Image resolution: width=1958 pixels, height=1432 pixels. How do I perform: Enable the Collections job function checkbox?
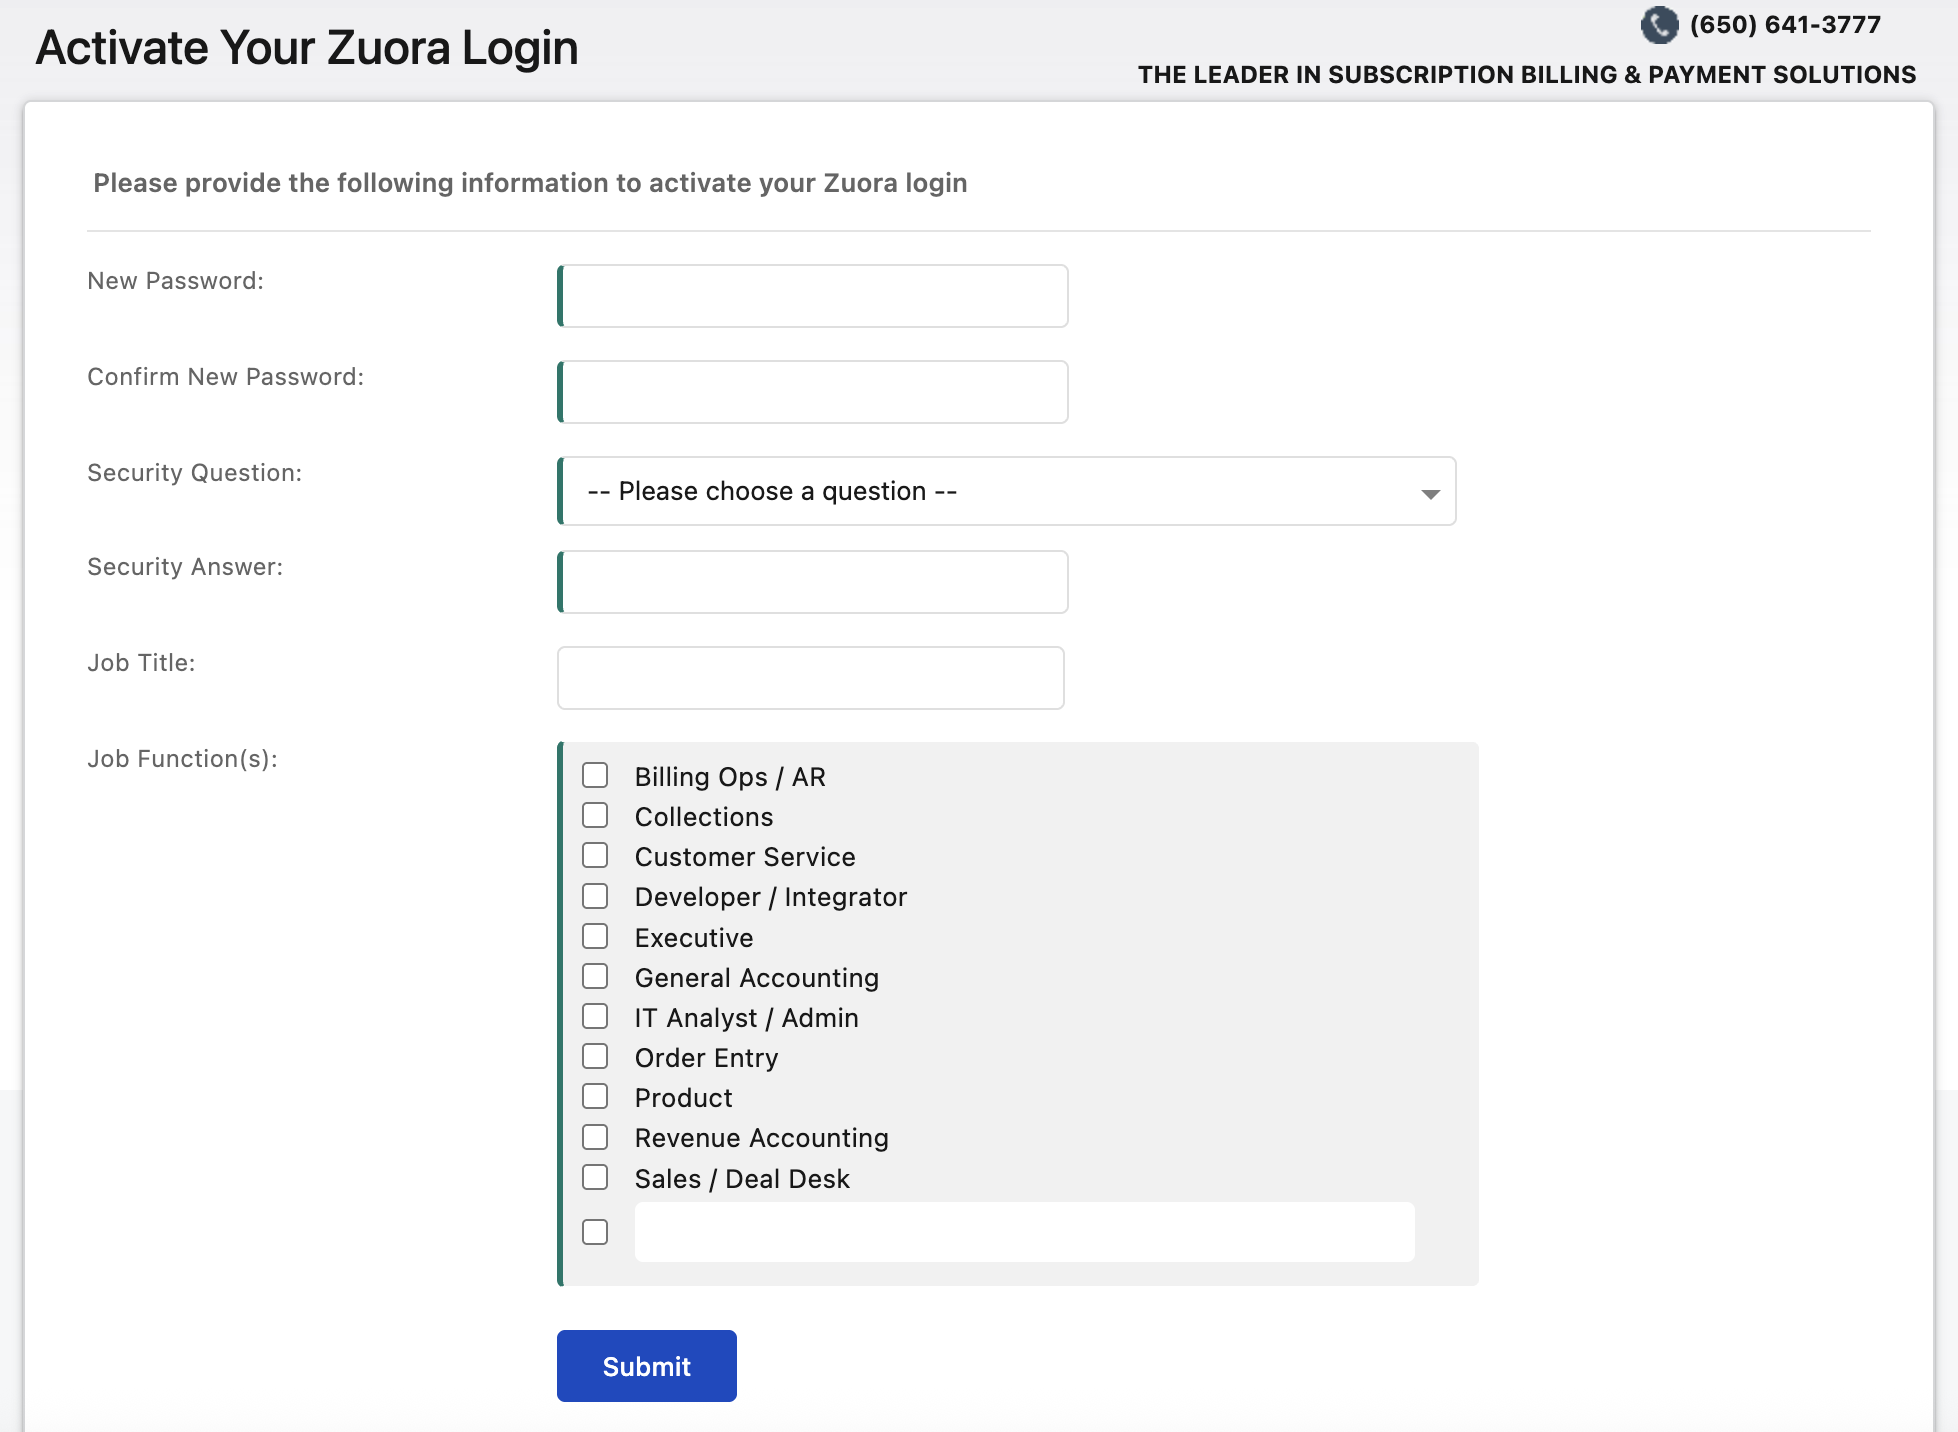click(595, 816)
